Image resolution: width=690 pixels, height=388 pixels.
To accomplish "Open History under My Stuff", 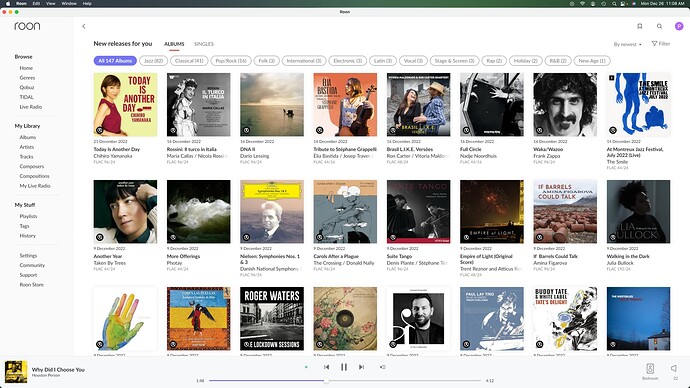I will coord(27,236).
